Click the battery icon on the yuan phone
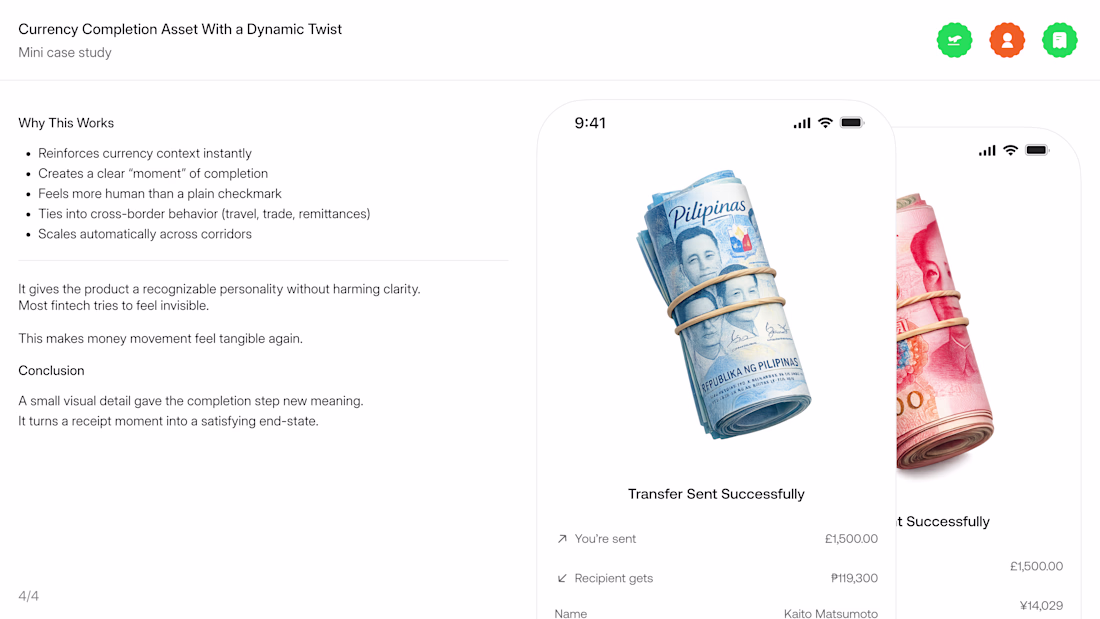This screenshot has width=1100, height=619. pyautogui.click(x=1037, y=150)
